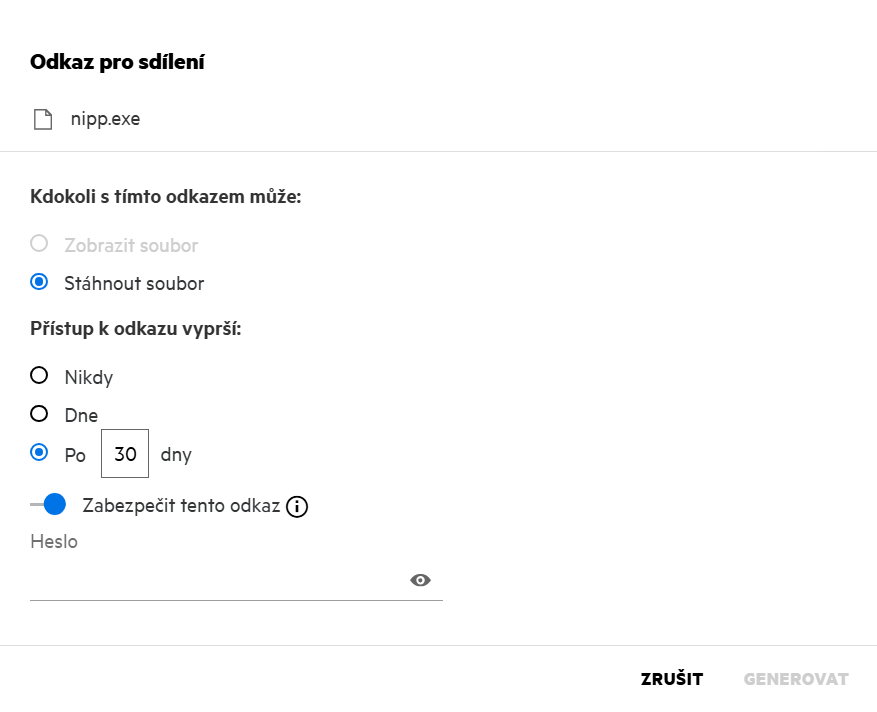Click the Kdokoli s tímto odkazem může heading
Viewport: 877px width, 712px height.
pyautogui.click(x=166, y=197)
